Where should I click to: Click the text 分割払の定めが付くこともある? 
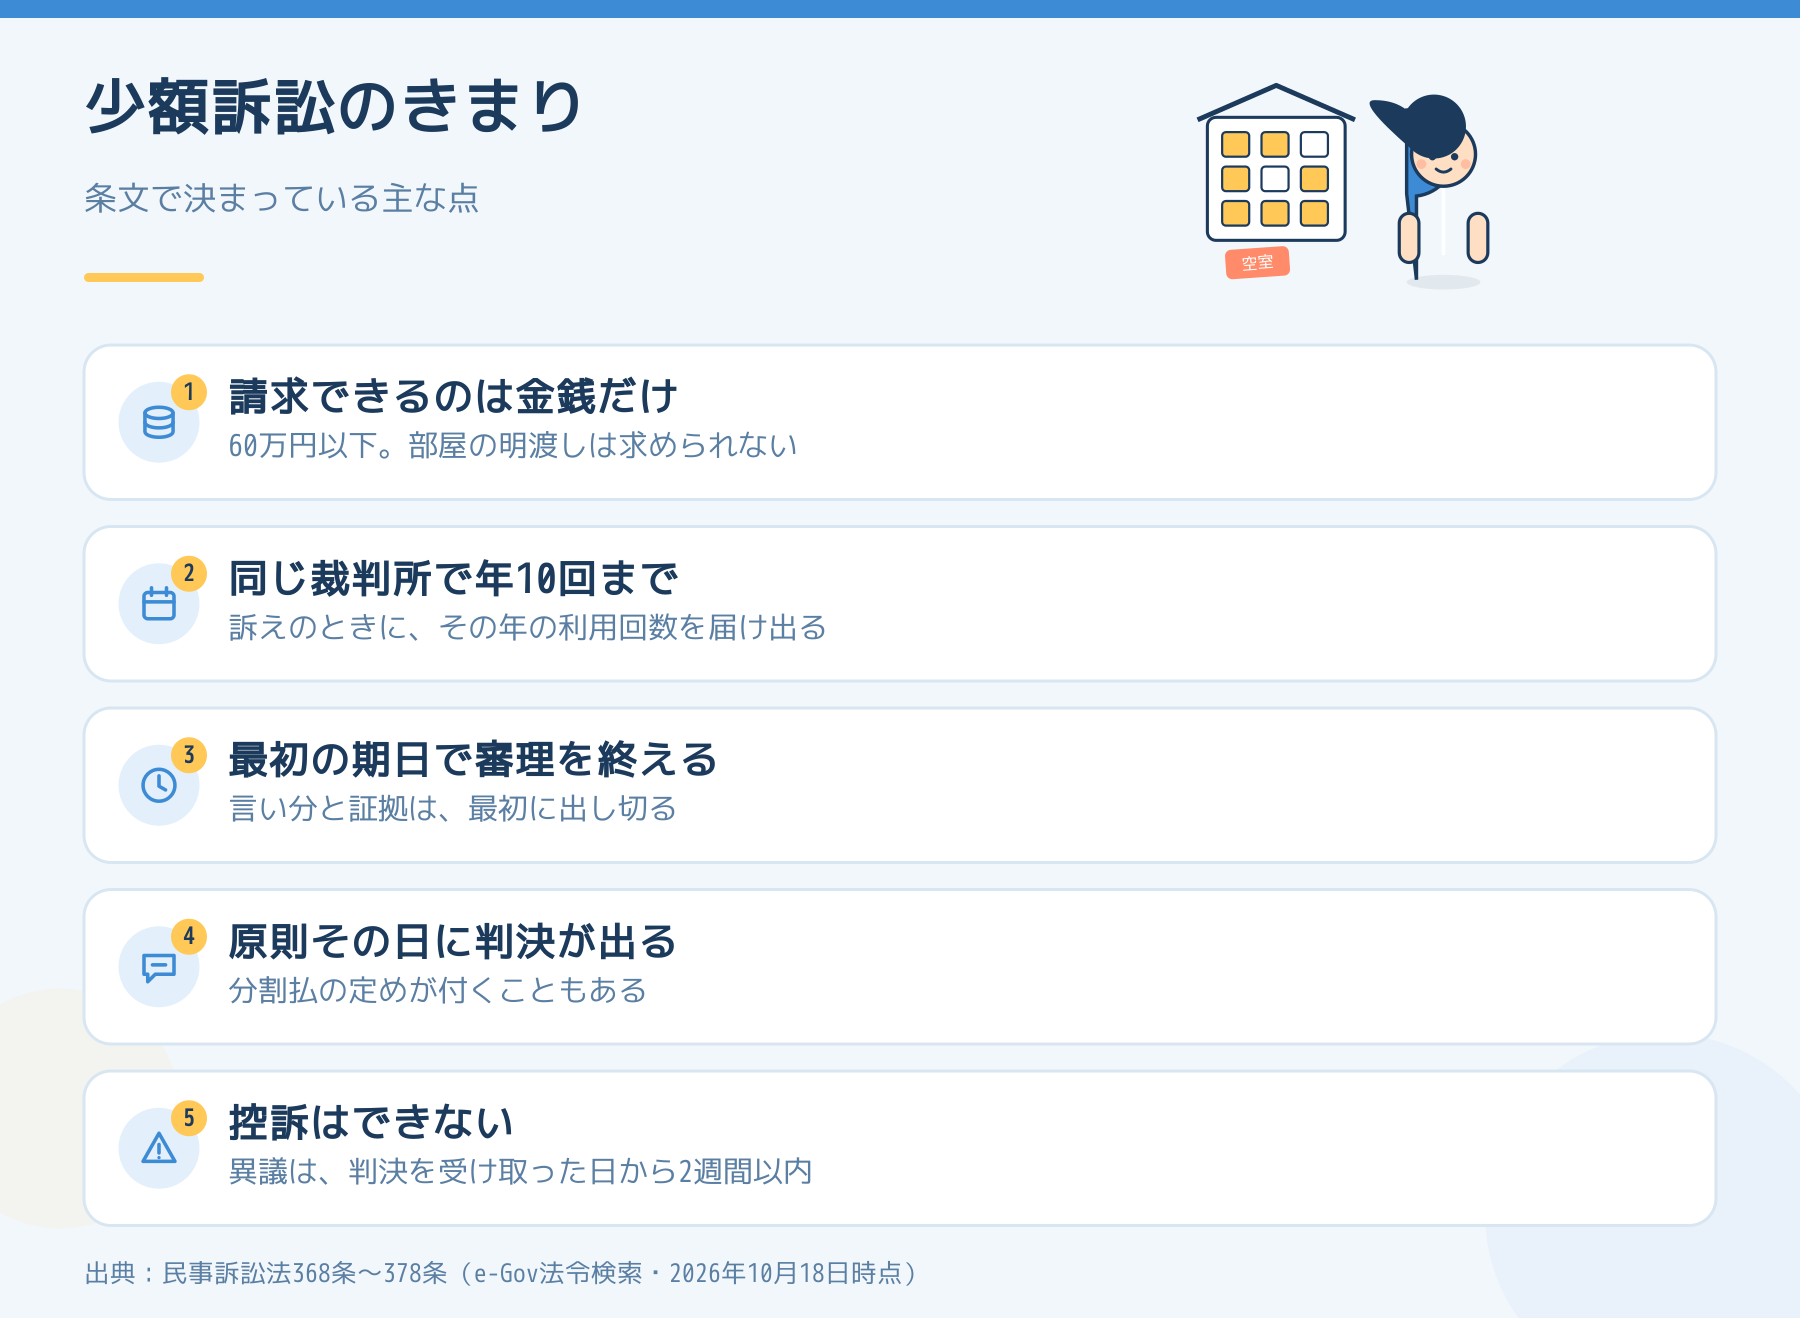438,990
